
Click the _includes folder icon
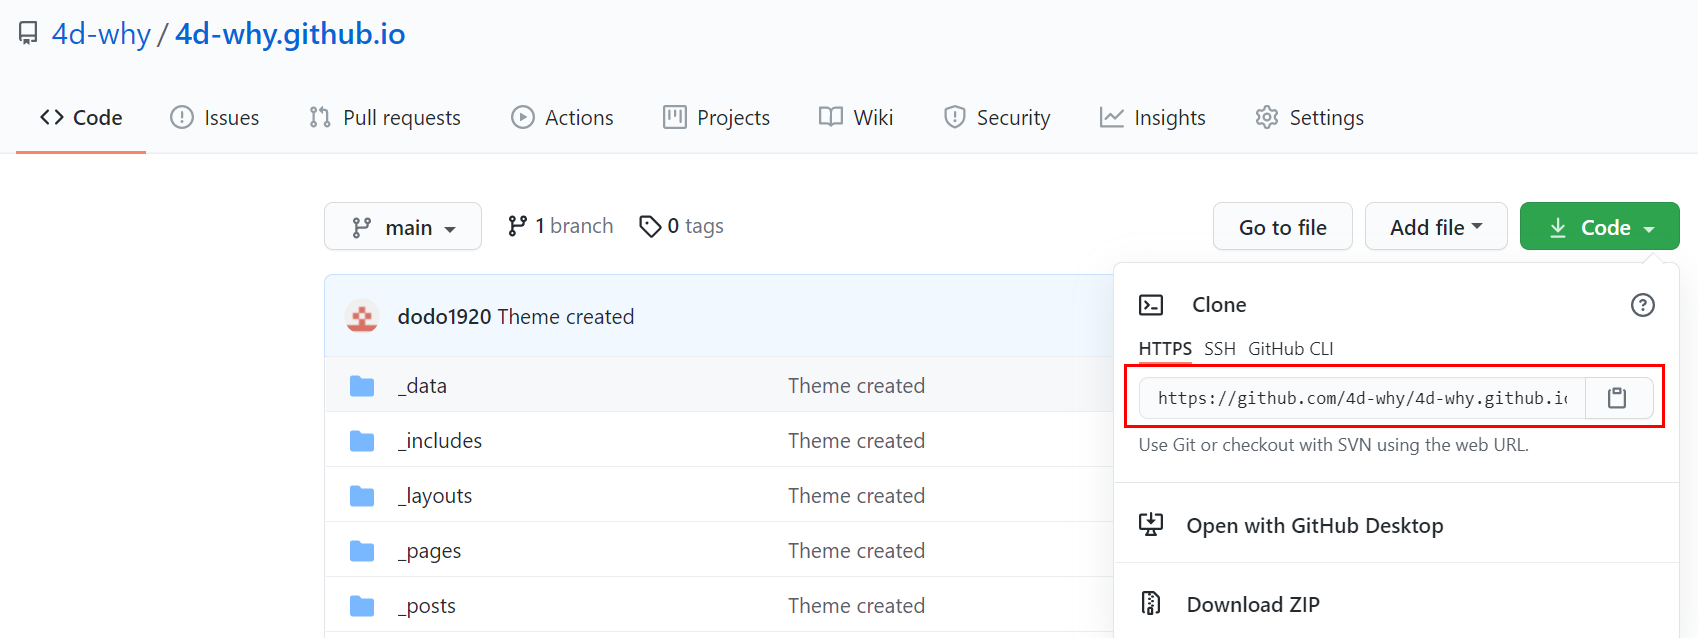(x=362, y=441)
